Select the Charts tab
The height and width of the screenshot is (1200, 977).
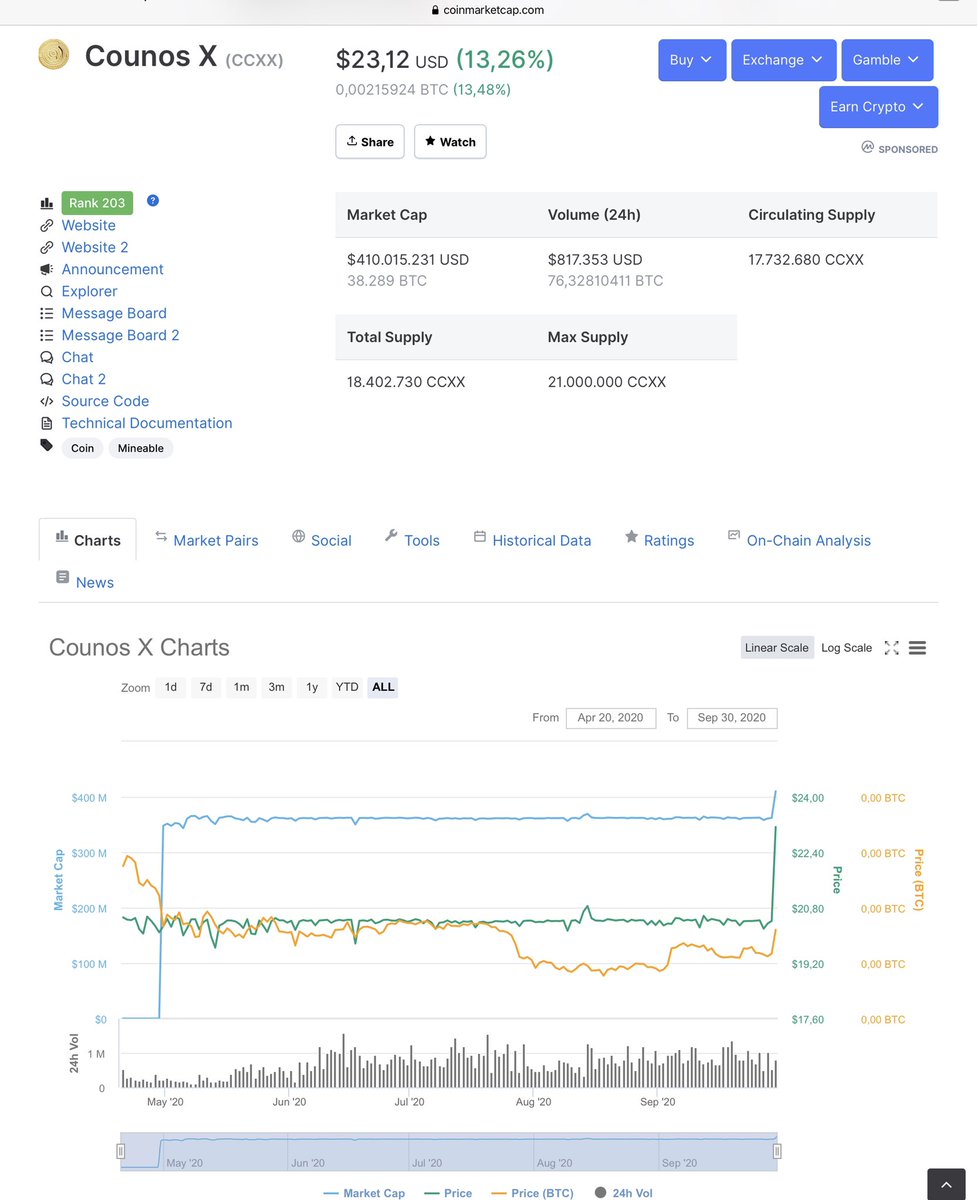[88, 540]
